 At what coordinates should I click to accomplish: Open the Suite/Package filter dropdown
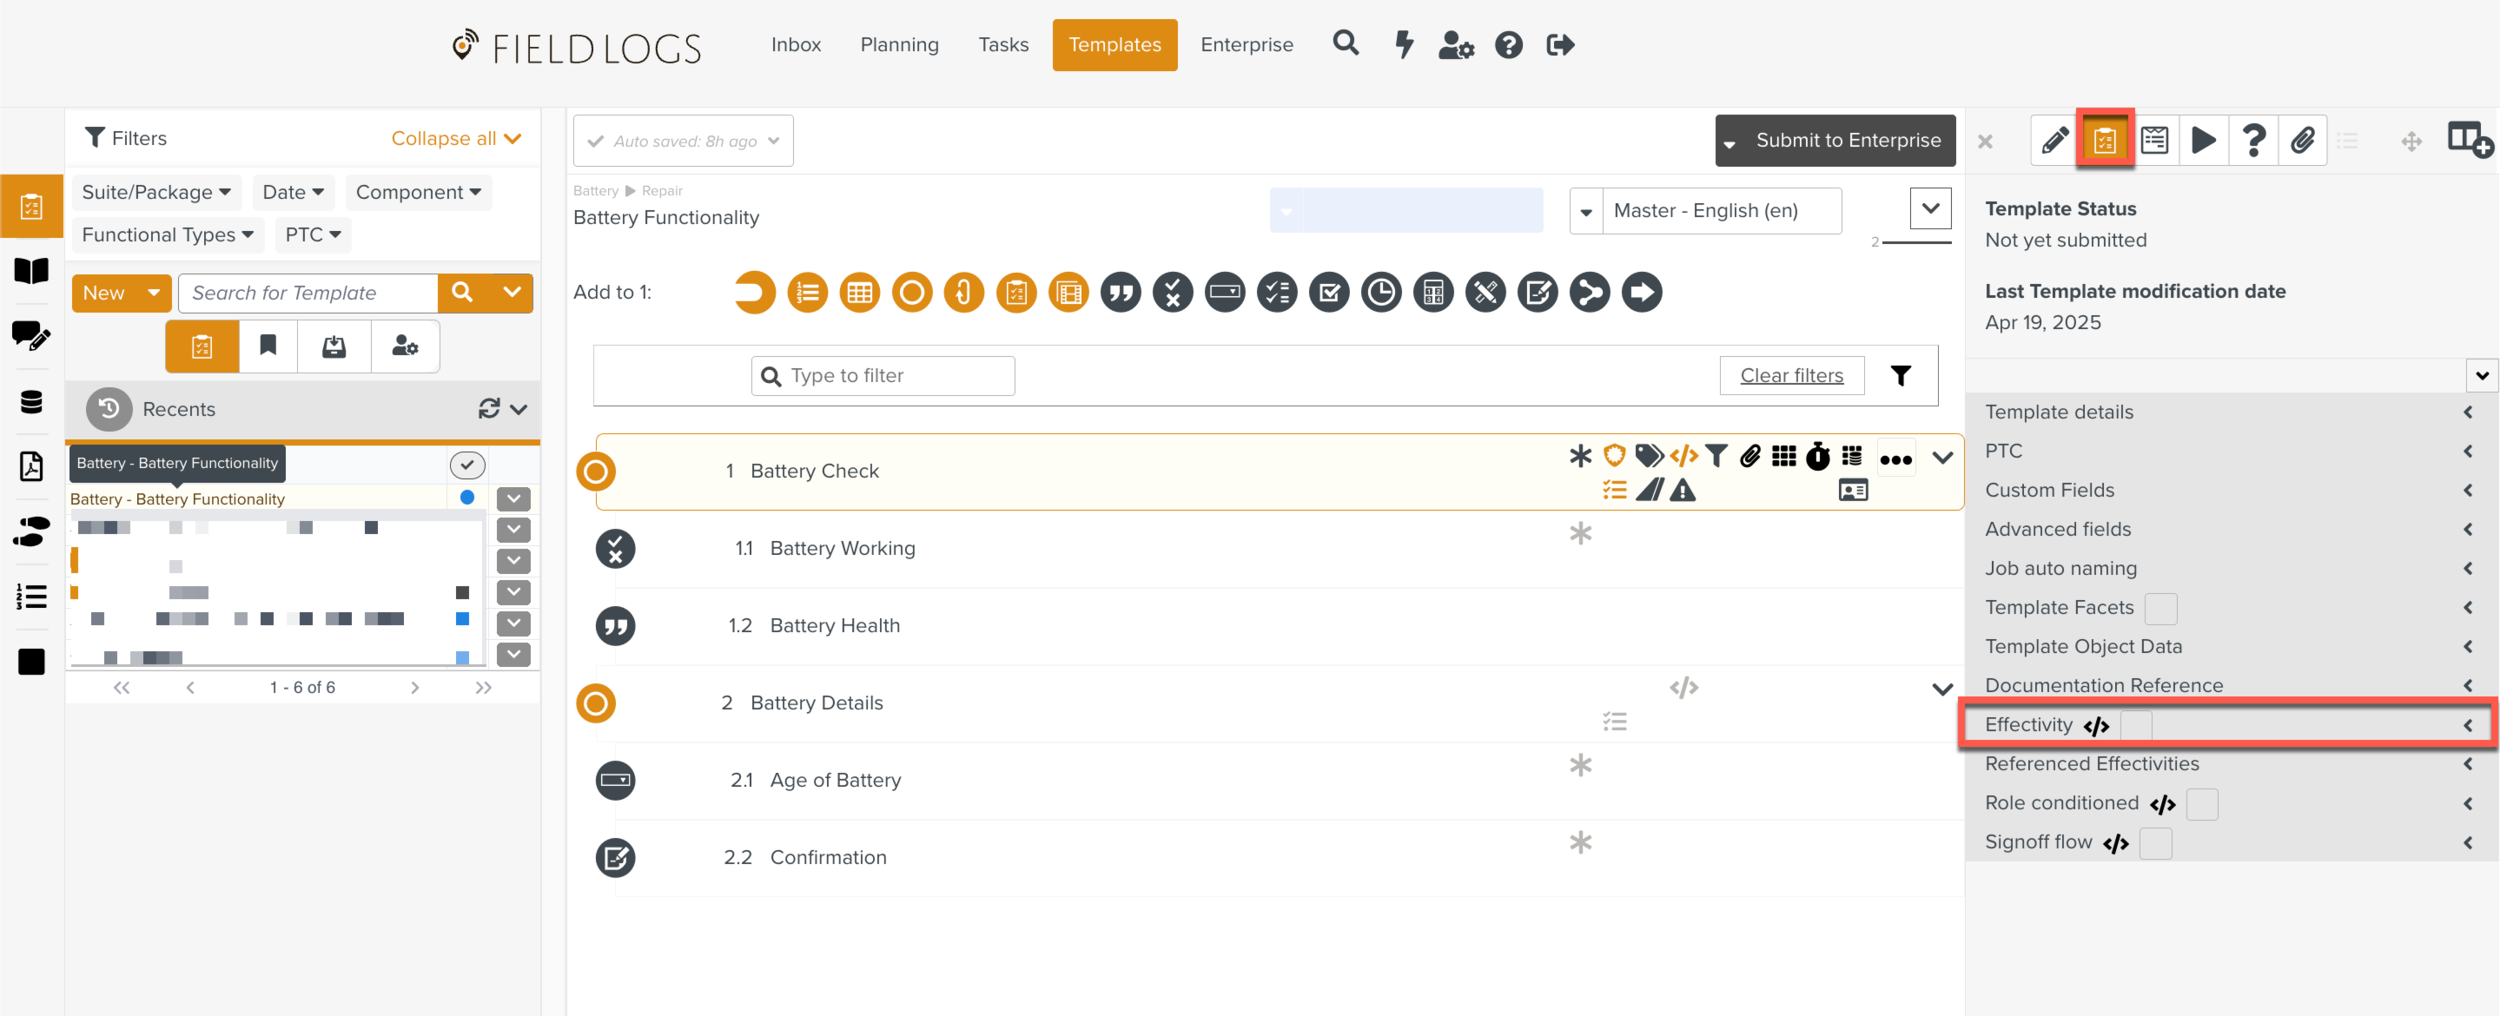click(x=156, y=192)
